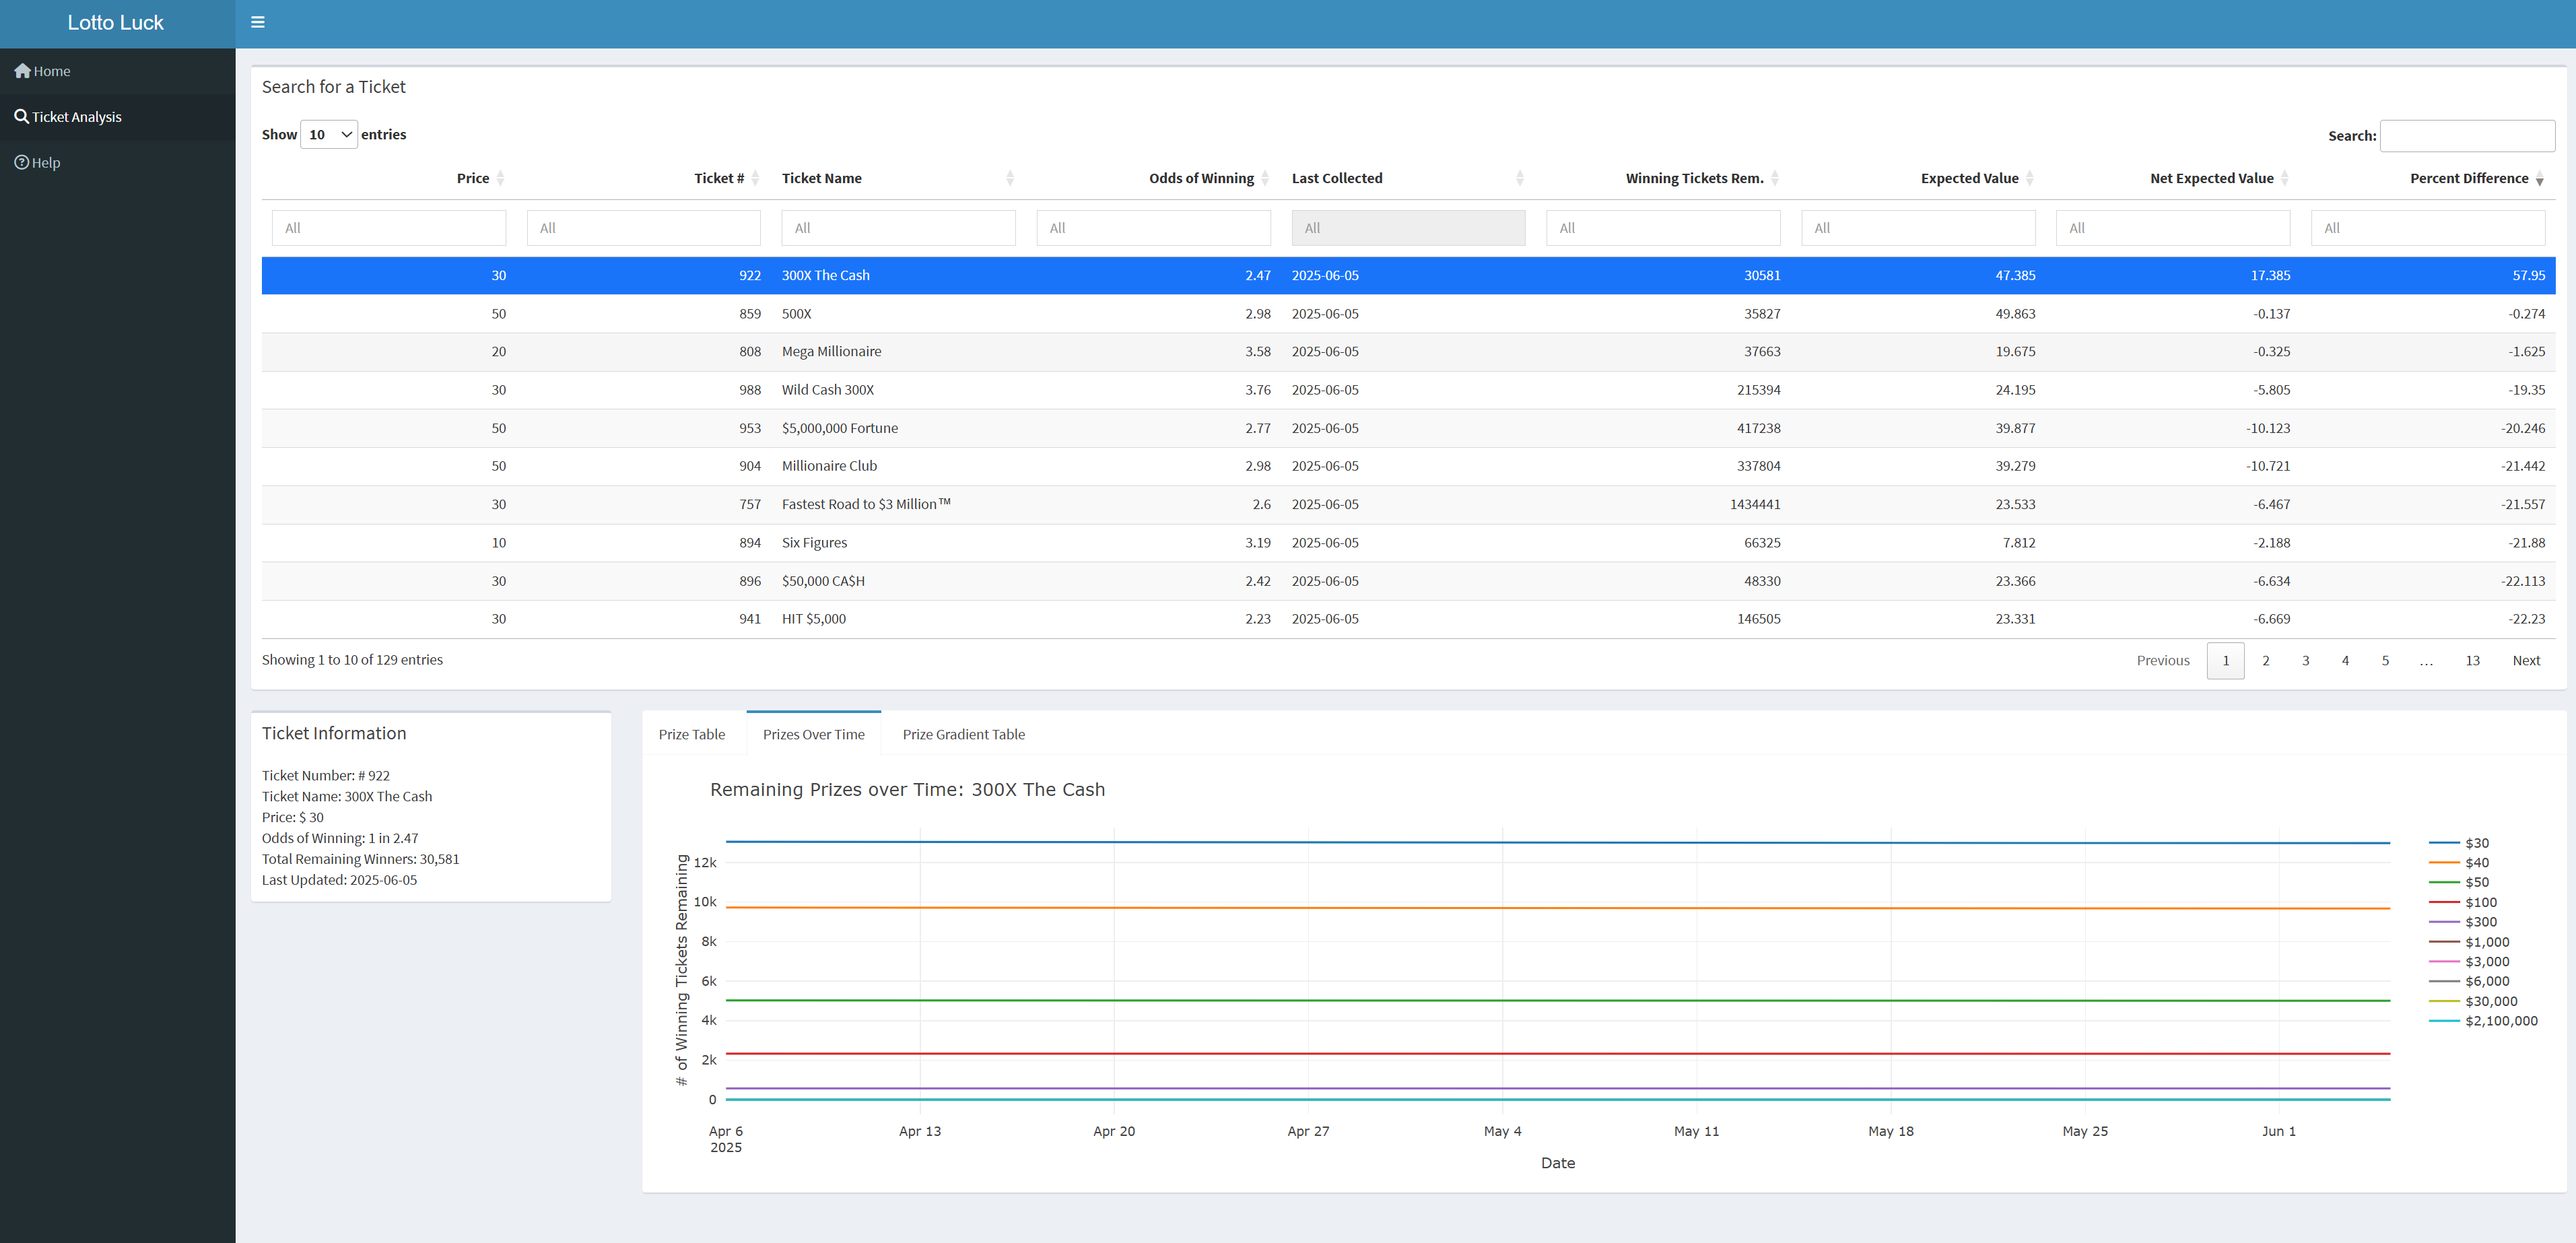Image resolution: width=2576 pixels, height=1243 pixels.
Task: Click the hamburger sidebar toggle icon
Action: [257, 22]
